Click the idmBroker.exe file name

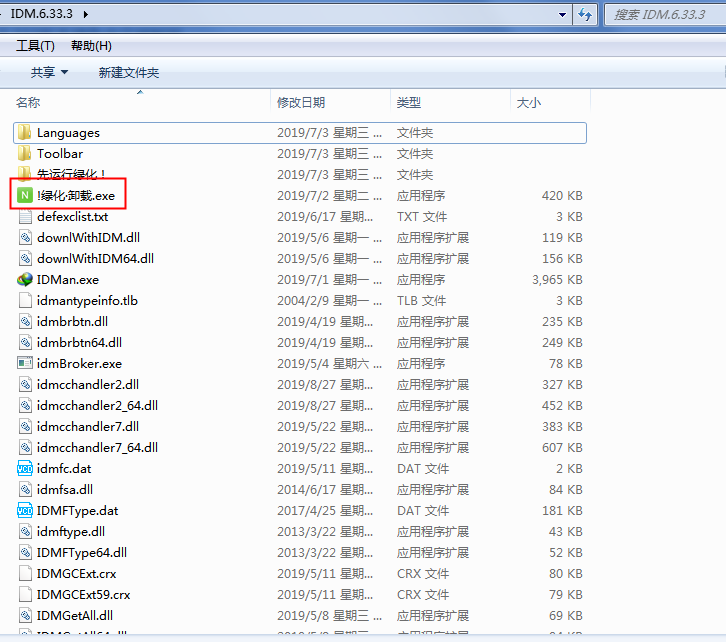click(79, 364)
